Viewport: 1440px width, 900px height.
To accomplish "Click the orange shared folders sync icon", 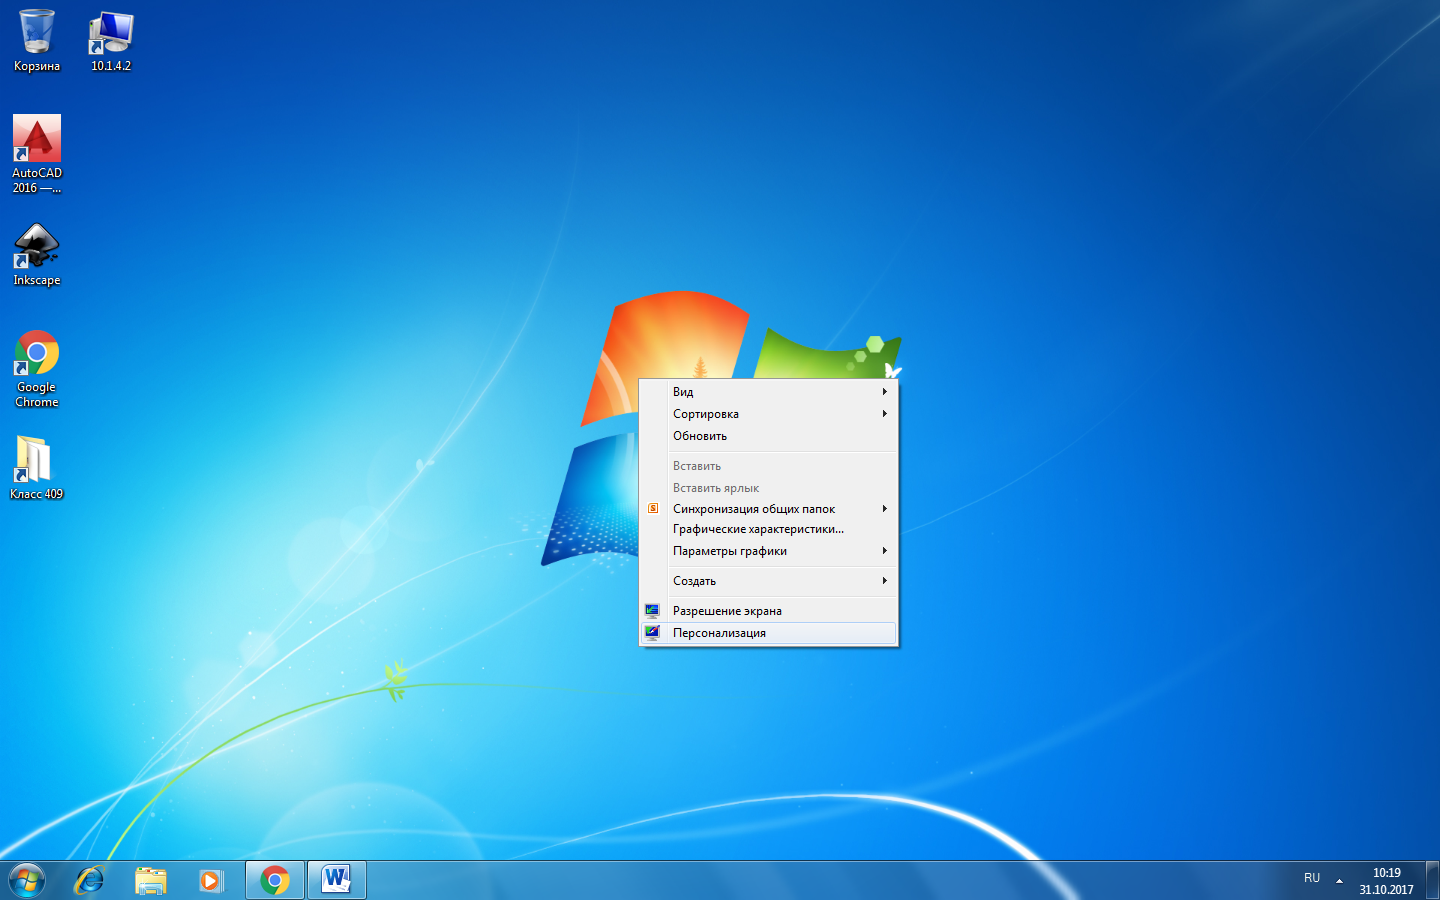I will (652, 509).
